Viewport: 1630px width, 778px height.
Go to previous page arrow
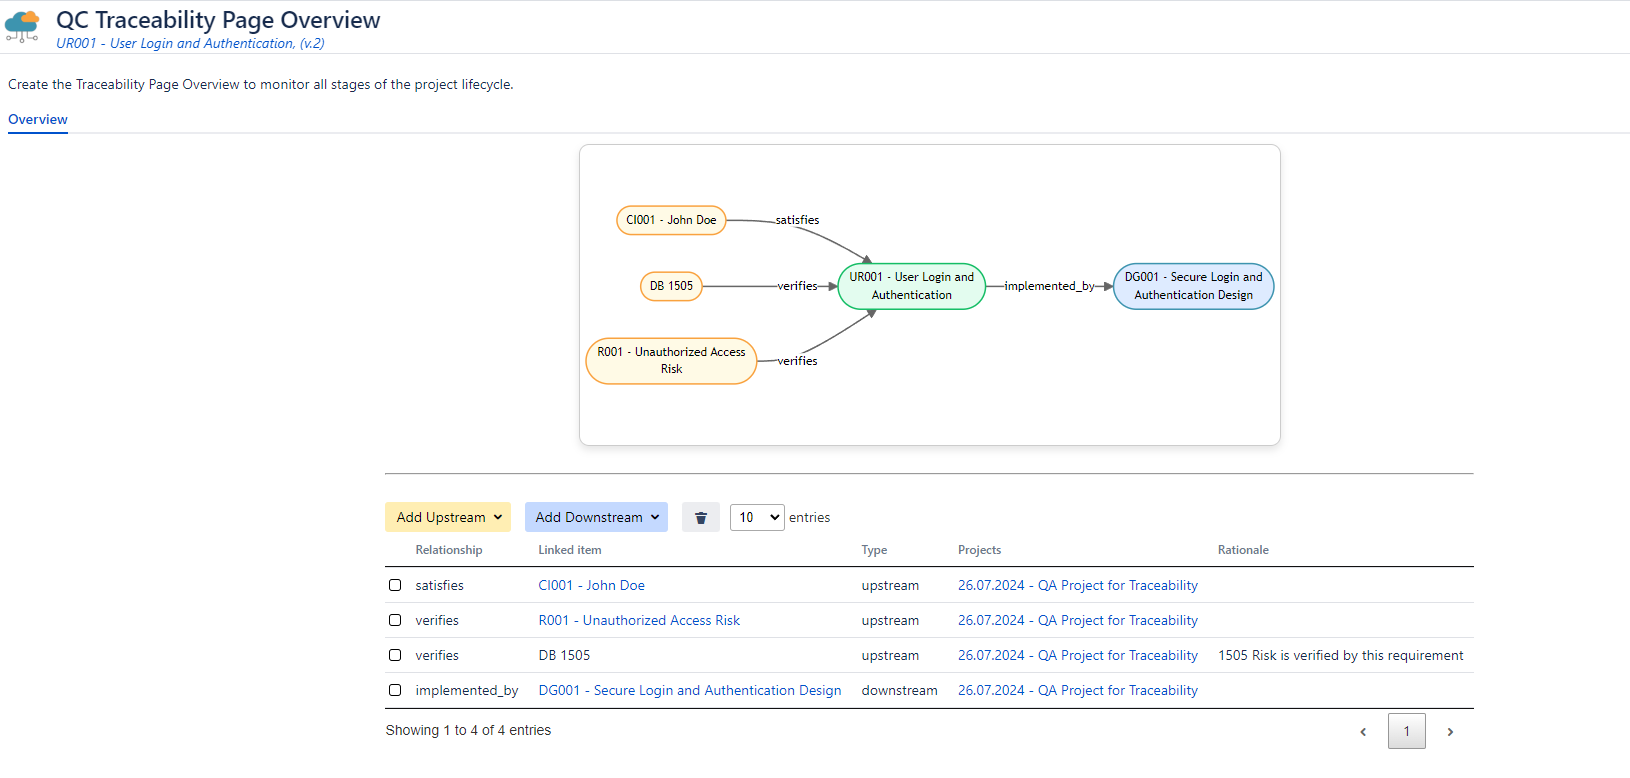point(1362,732)
